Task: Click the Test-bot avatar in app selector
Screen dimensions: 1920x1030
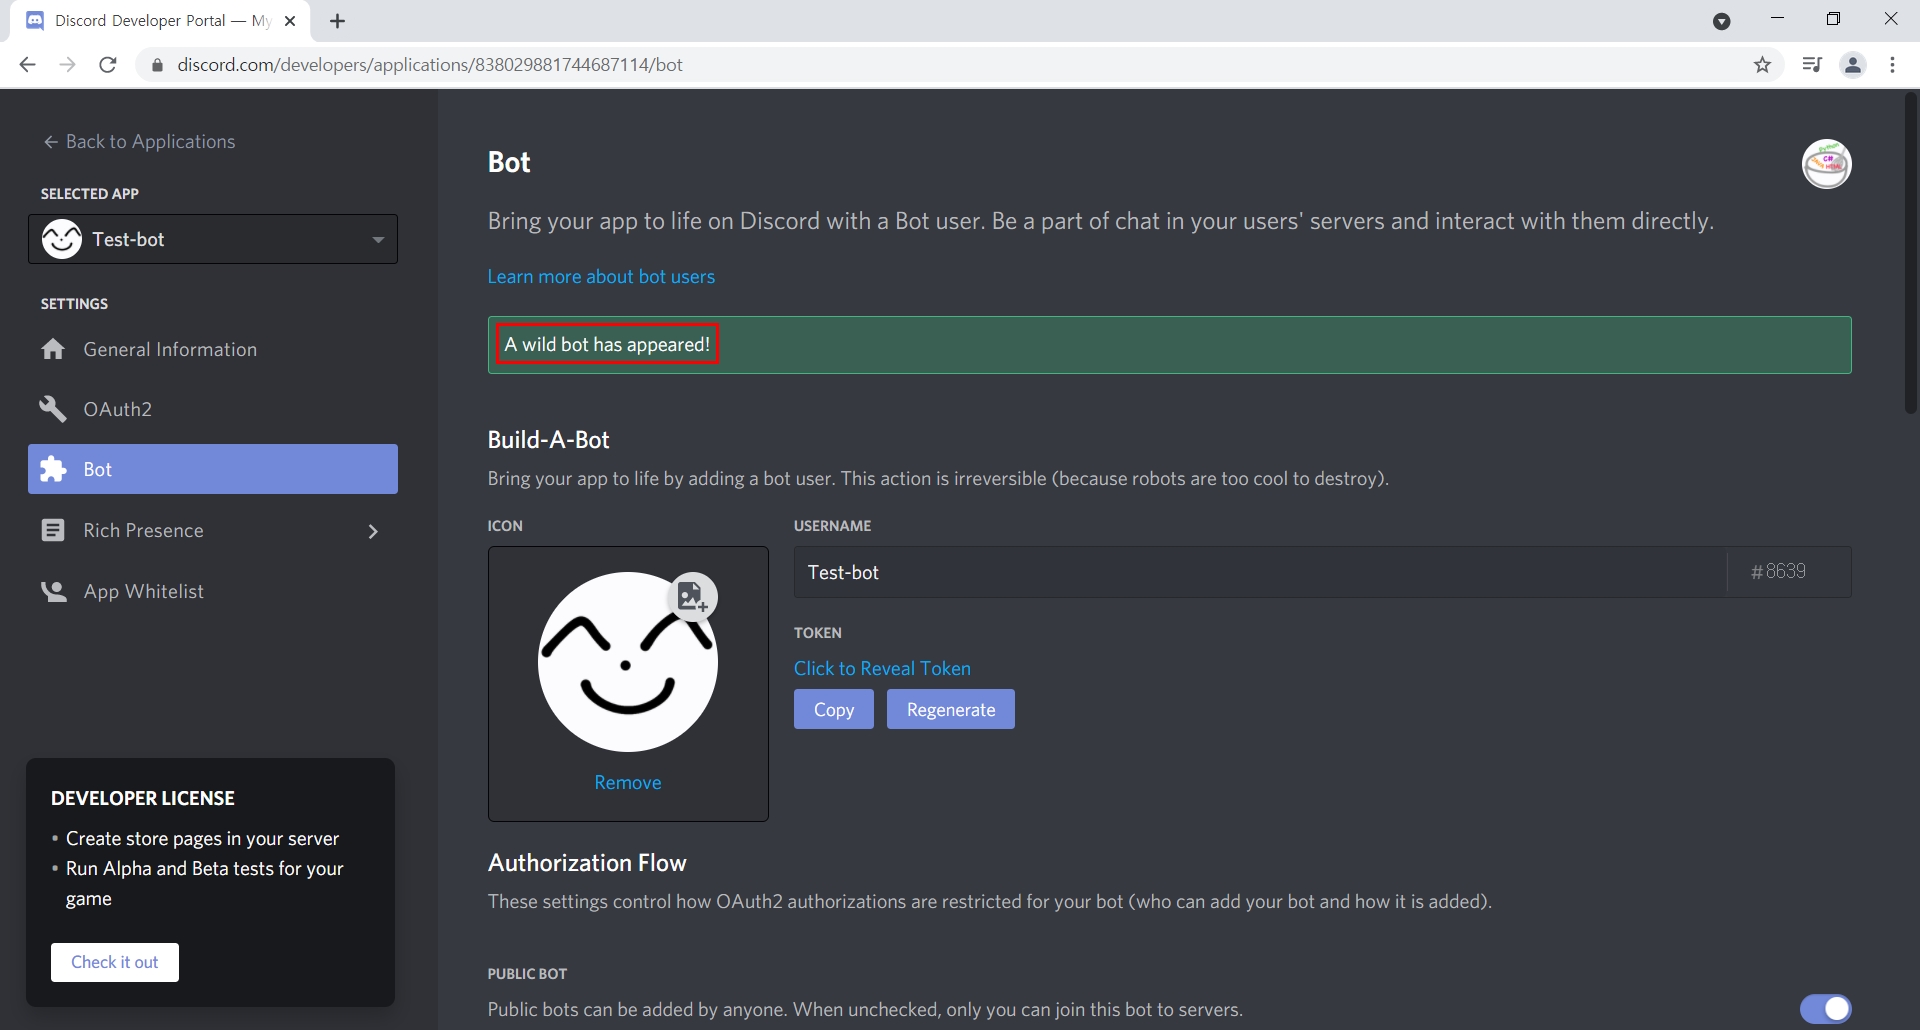Action: click(x=62, y=239)
